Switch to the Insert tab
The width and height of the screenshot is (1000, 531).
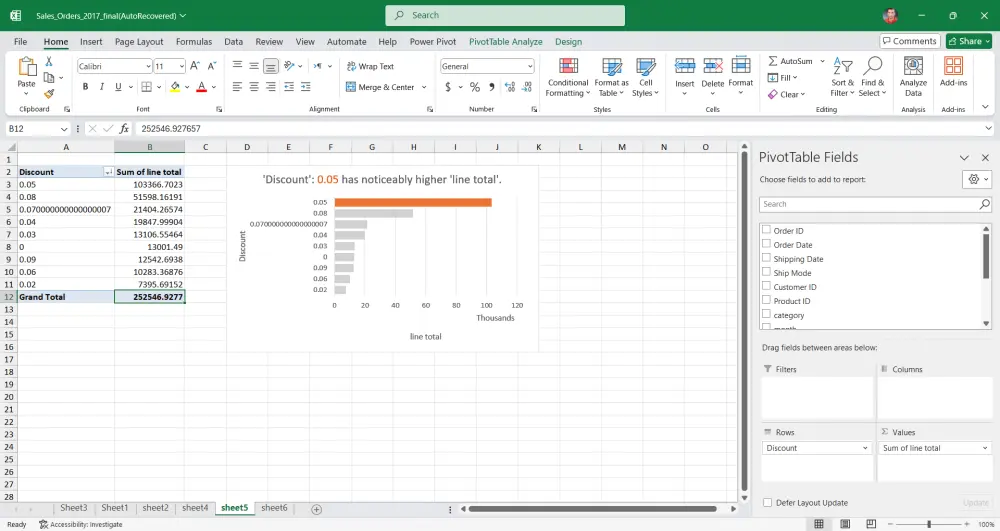(x=91, y=41)
